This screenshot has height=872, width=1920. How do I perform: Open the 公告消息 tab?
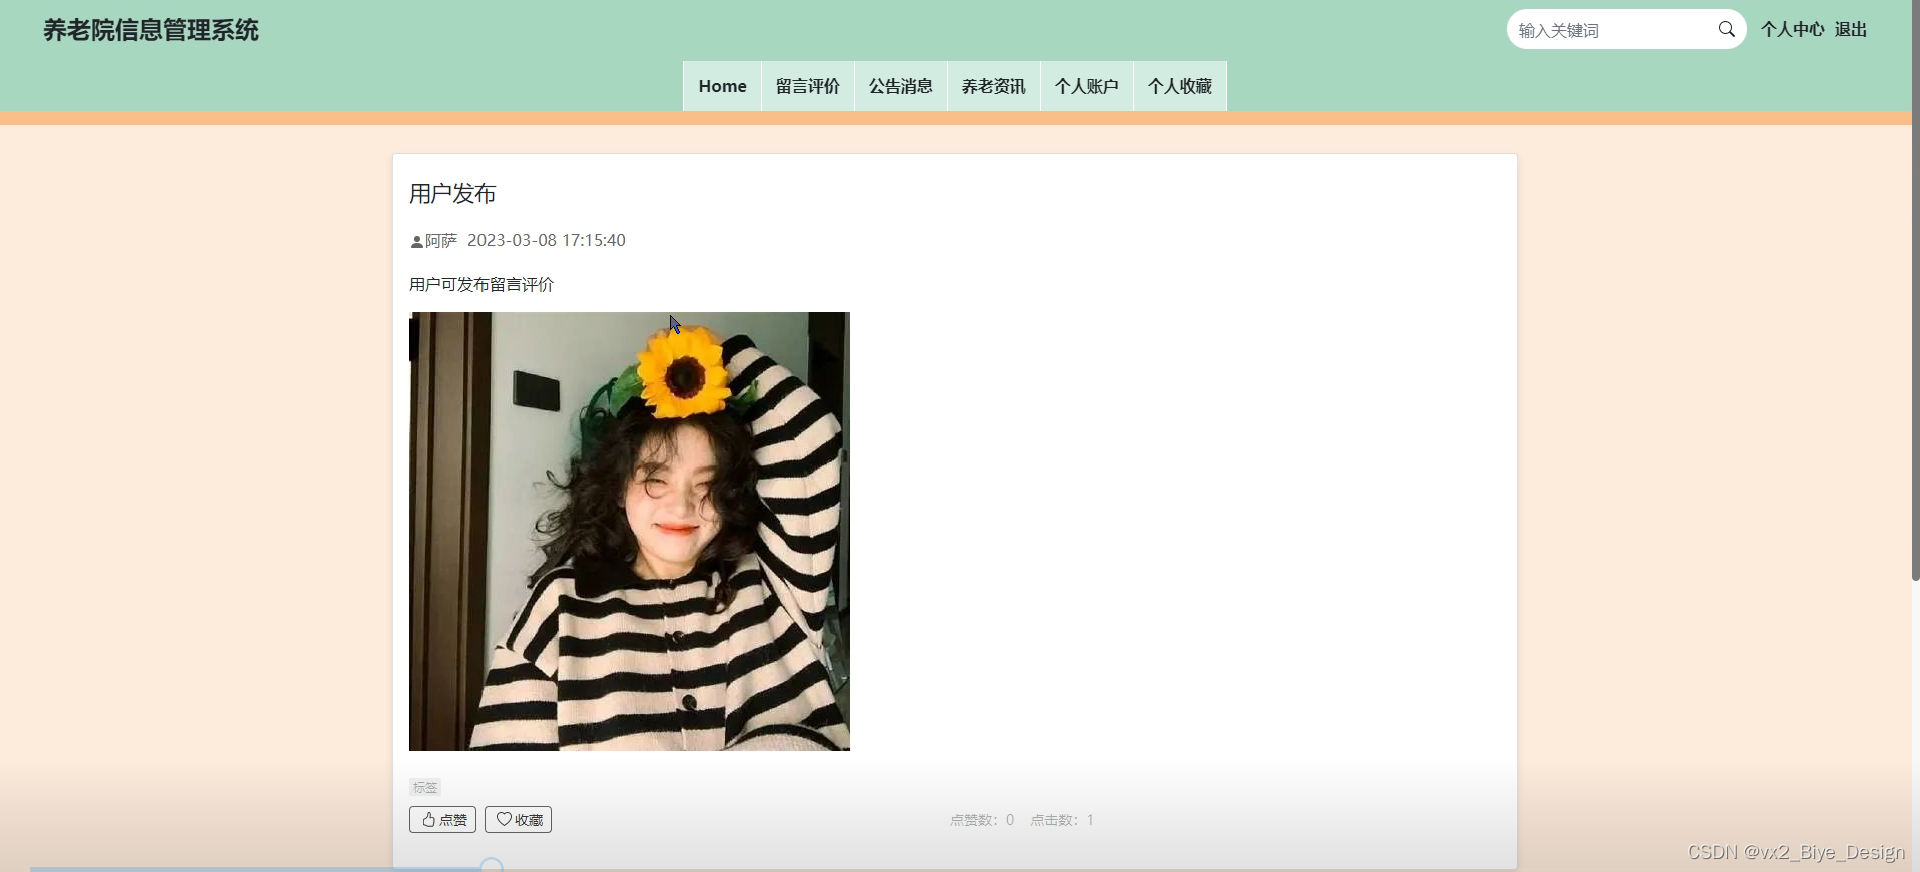[901, 86]
